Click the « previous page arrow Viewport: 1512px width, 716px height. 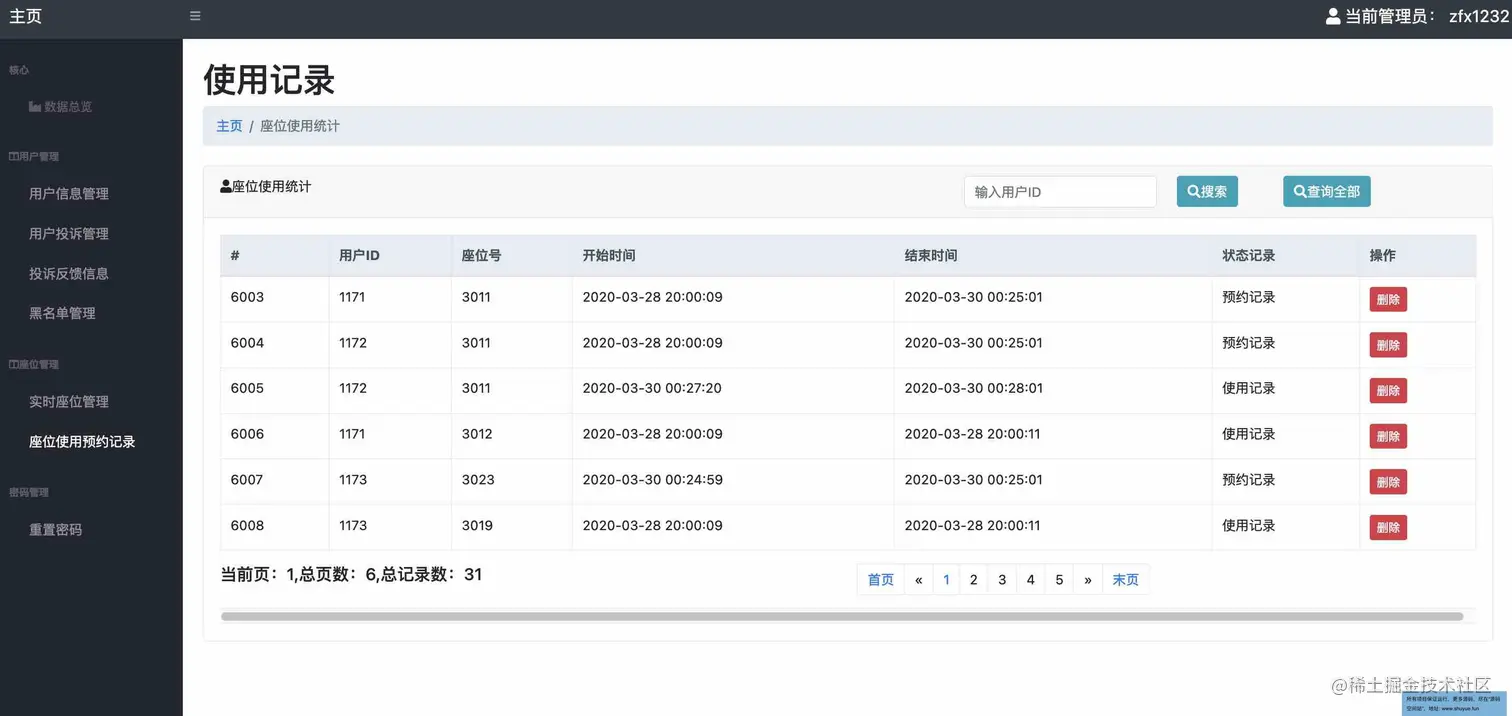click(918, 580)
